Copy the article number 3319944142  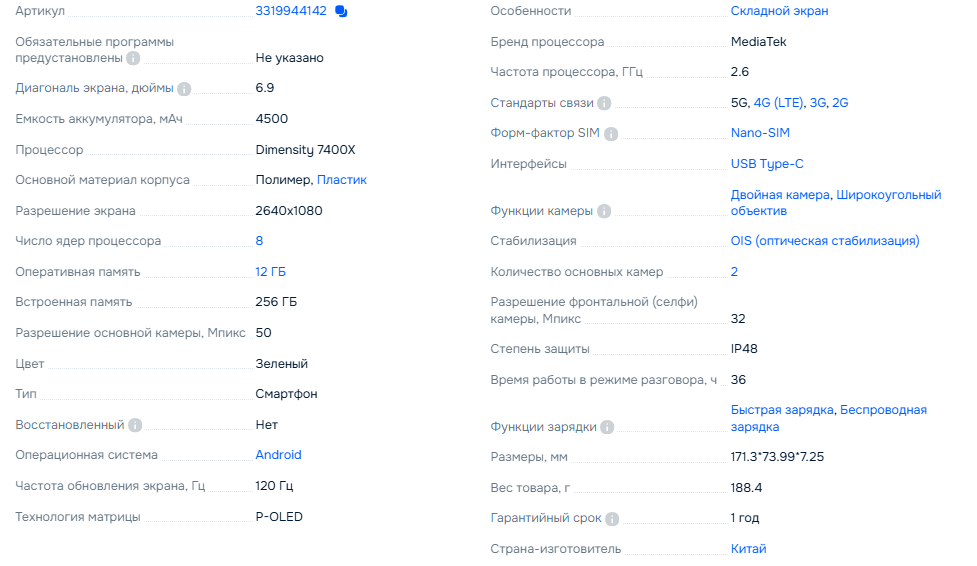point(341,11)
